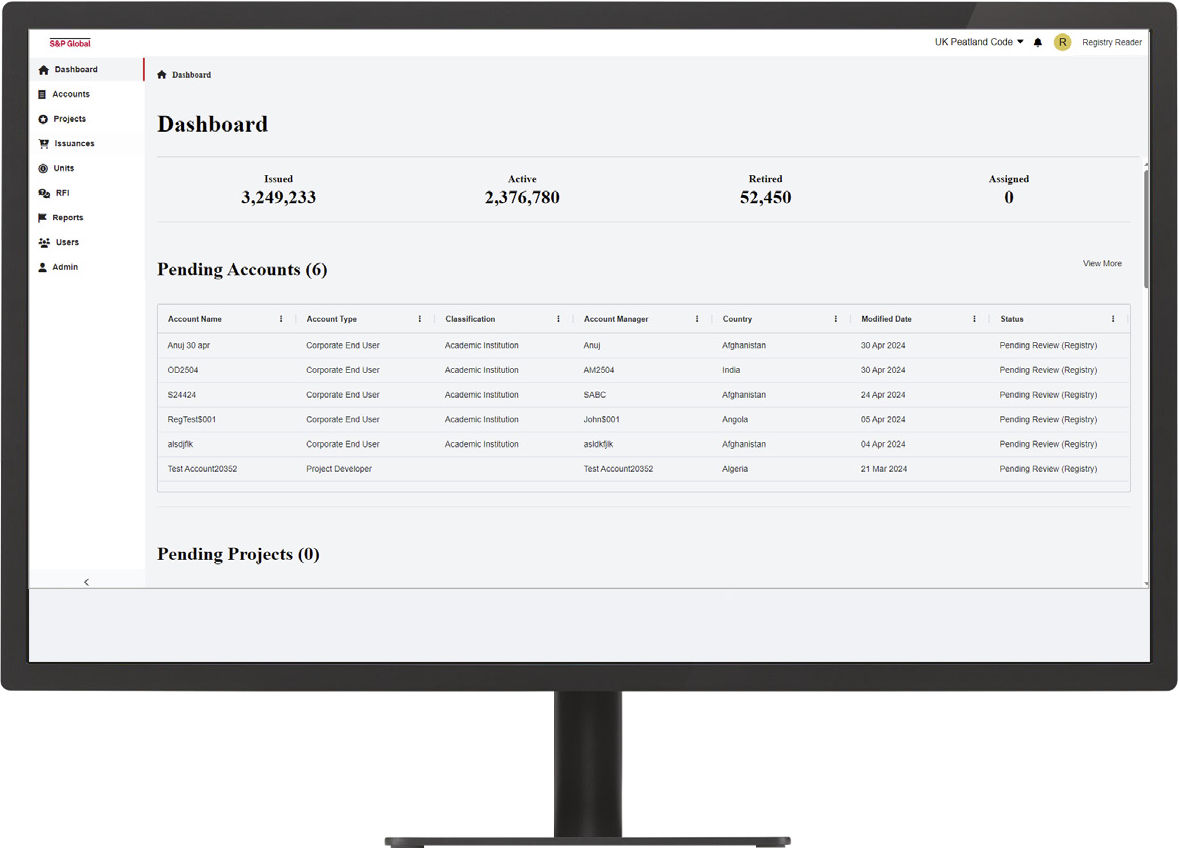Click the RFI chat icon
This screenshot has width=1179, height=864.
pyautogui.click(x=43, y=193)
